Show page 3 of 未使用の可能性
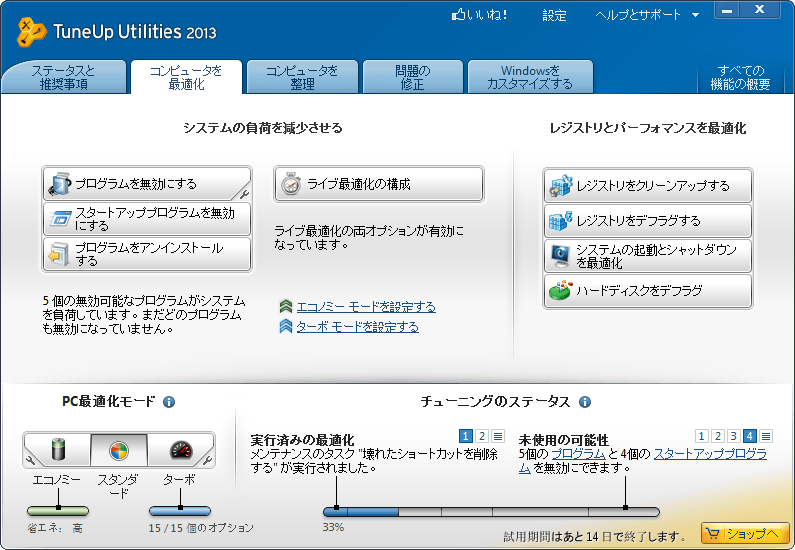795x550 pixels. 734,436
